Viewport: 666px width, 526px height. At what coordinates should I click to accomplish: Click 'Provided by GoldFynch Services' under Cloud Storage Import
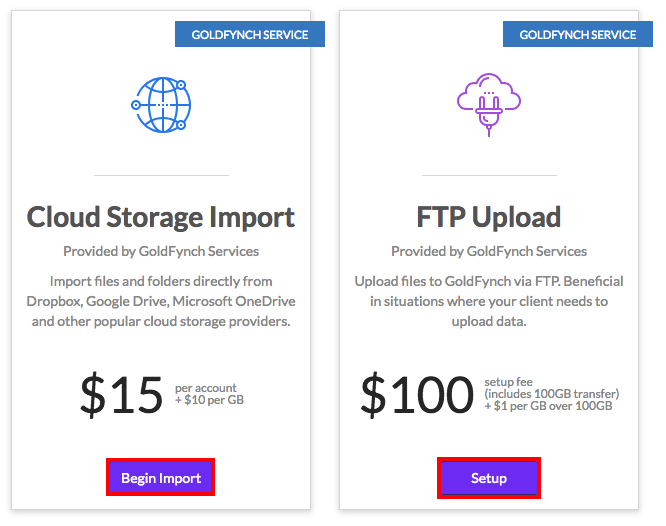161,251
